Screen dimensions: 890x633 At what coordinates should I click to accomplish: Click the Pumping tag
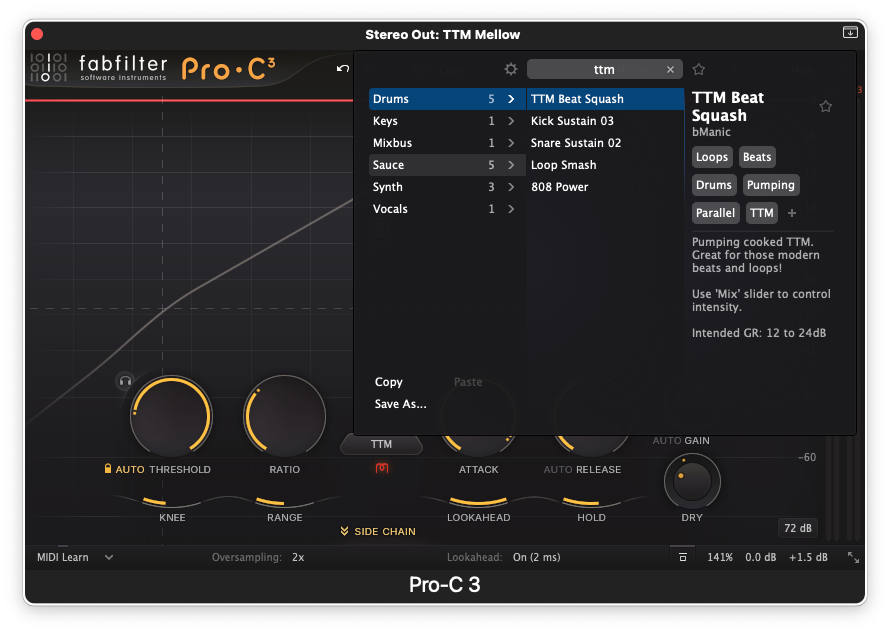coord(770,185)
